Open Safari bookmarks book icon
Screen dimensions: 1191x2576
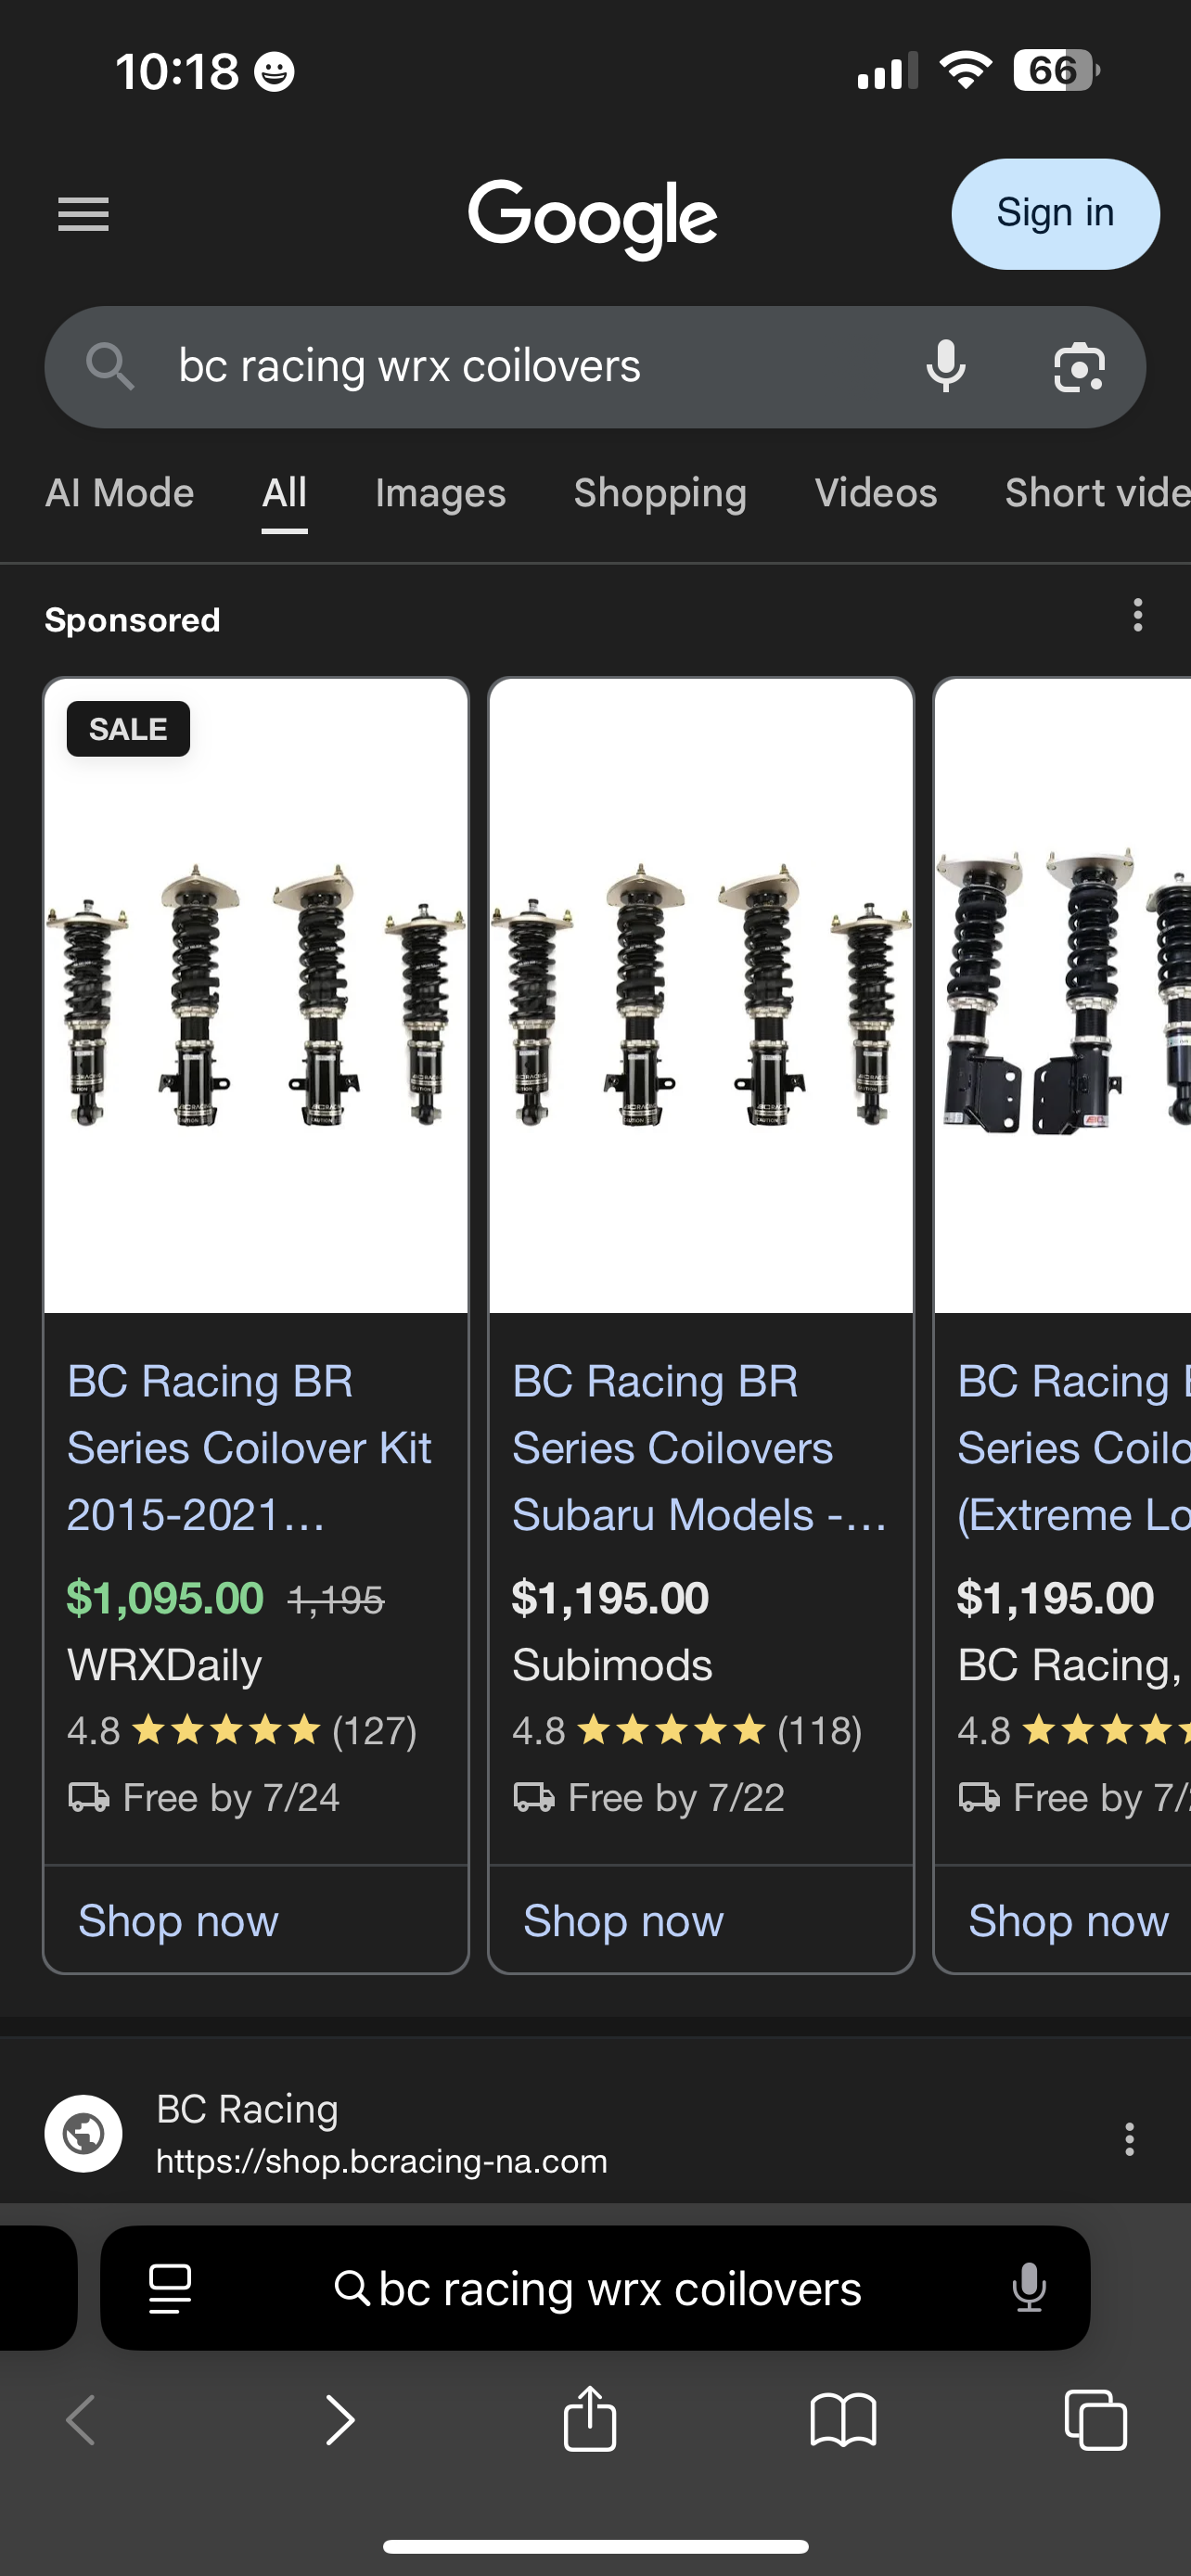click(x=843, y=2420)
